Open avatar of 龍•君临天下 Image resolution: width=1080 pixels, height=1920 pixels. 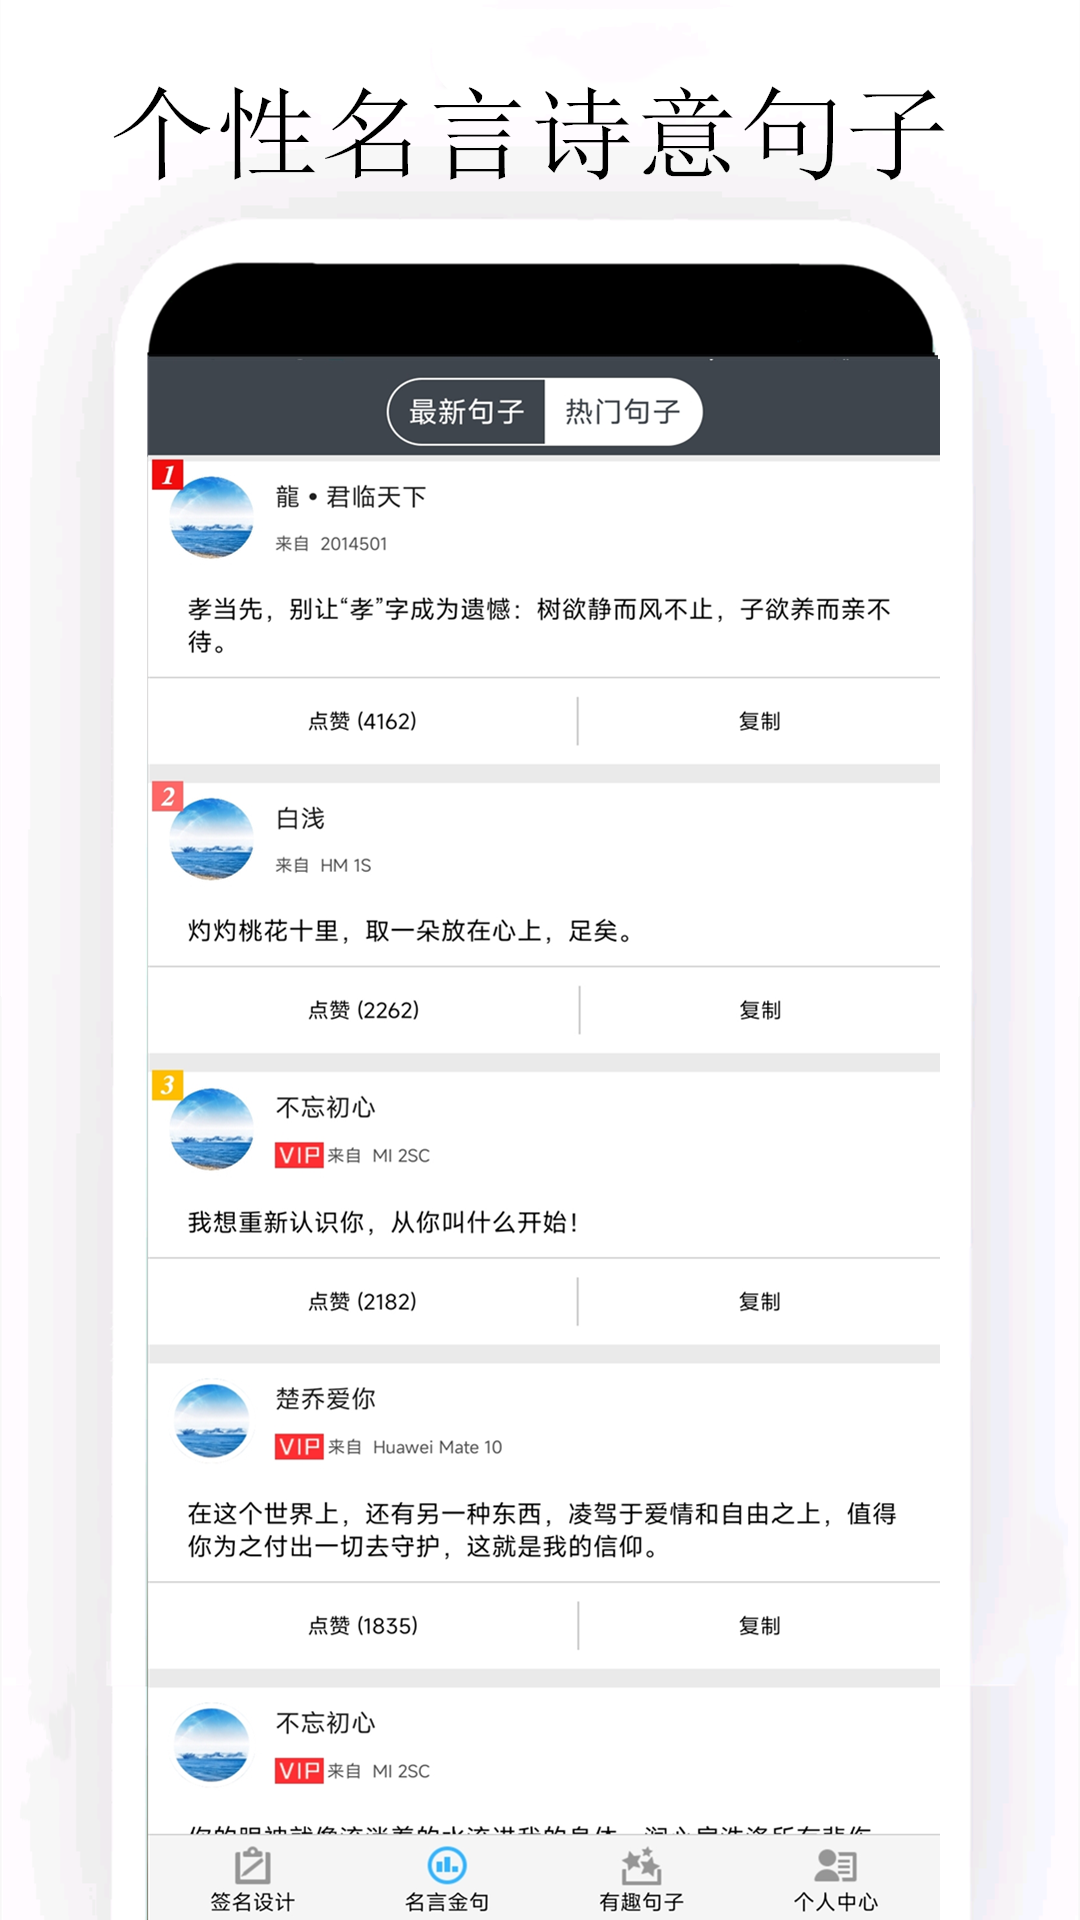tap(212, 517)
